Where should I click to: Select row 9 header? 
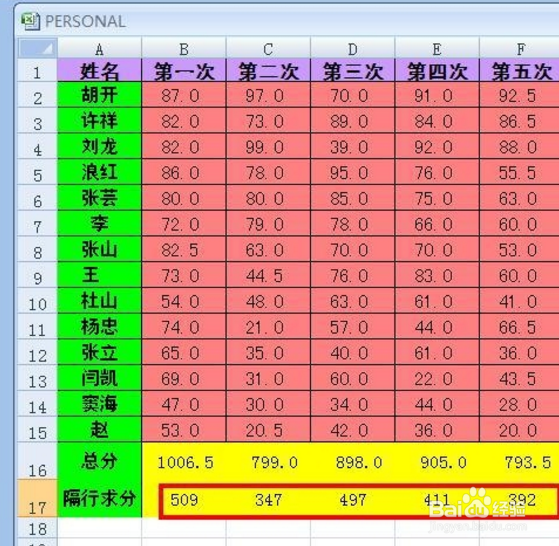37,275
